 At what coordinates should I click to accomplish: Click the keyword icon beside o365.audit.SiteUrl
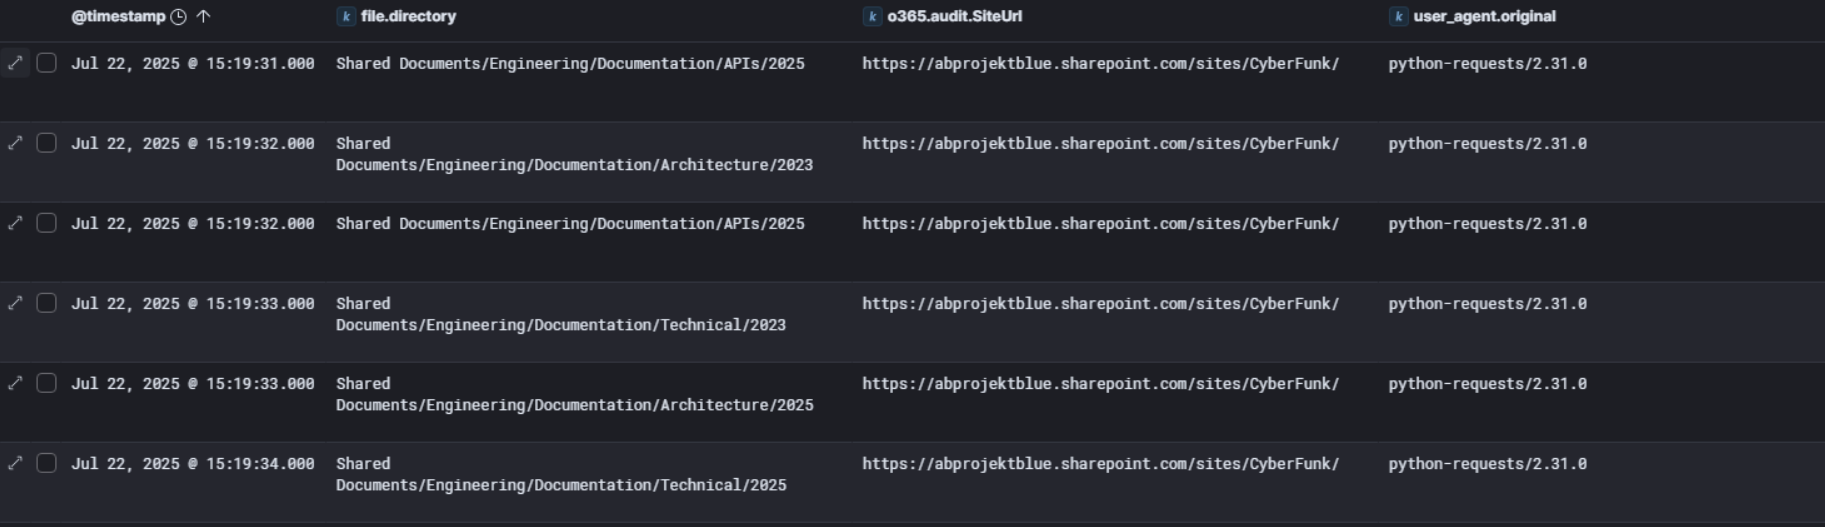pos(872,16)
